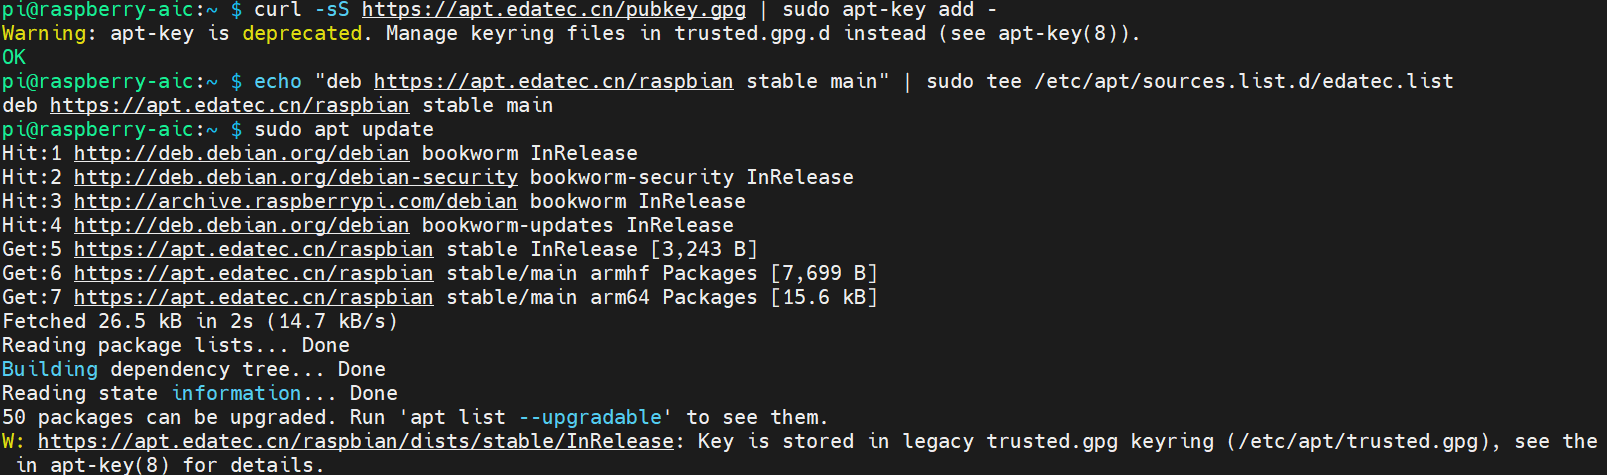1607x475 pixels.
Task: Click the /etc/apt/sources.list.d/edatec.list path
Action: click(x=1243, y=82)
